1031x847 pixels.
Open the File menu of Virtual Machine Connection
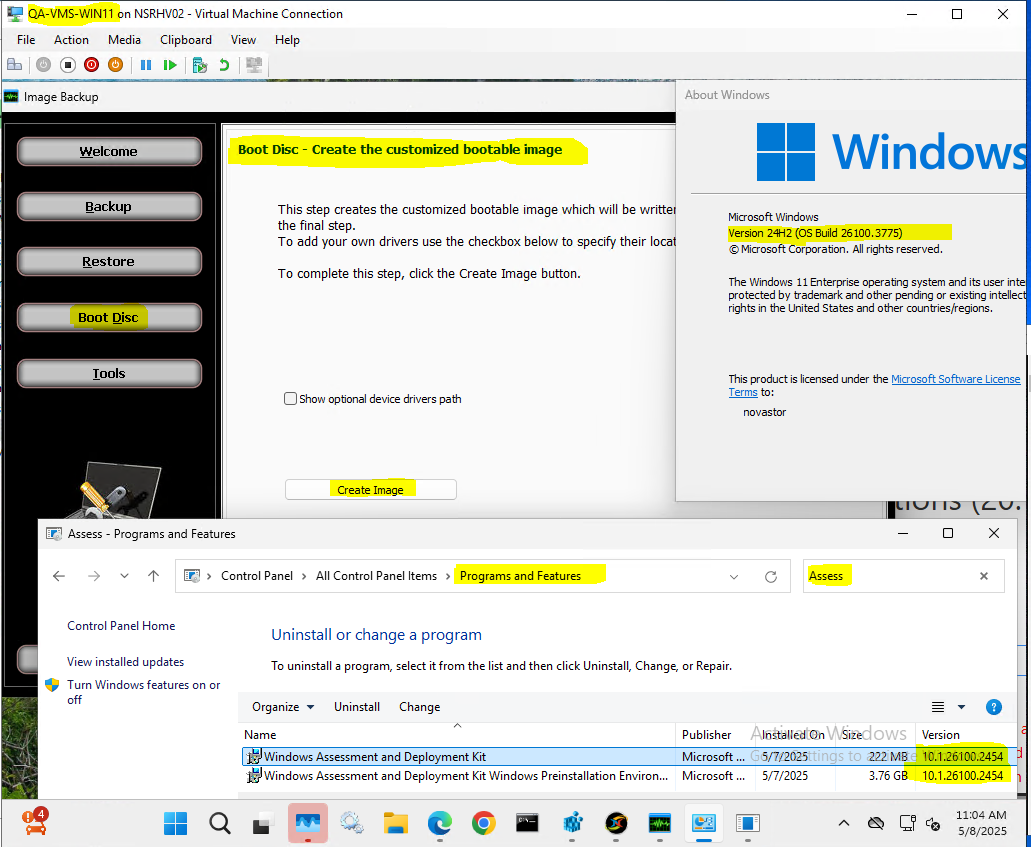pyautogui.click(x=26, y=39)
